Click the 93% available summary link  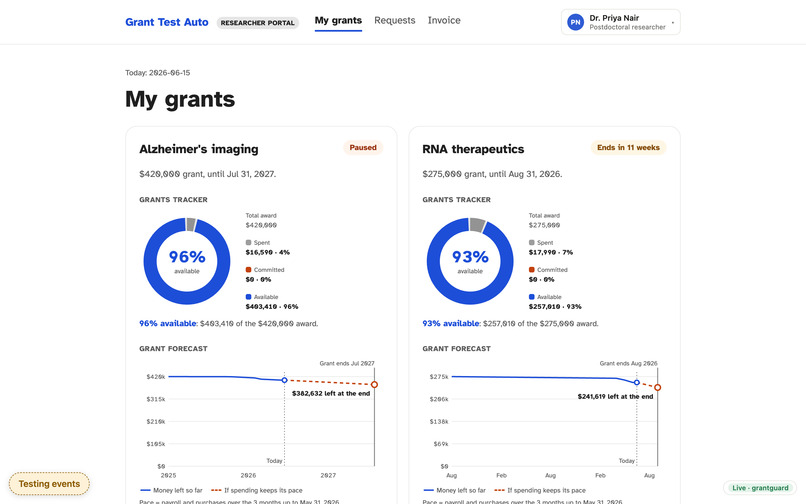tap(451, 323)
